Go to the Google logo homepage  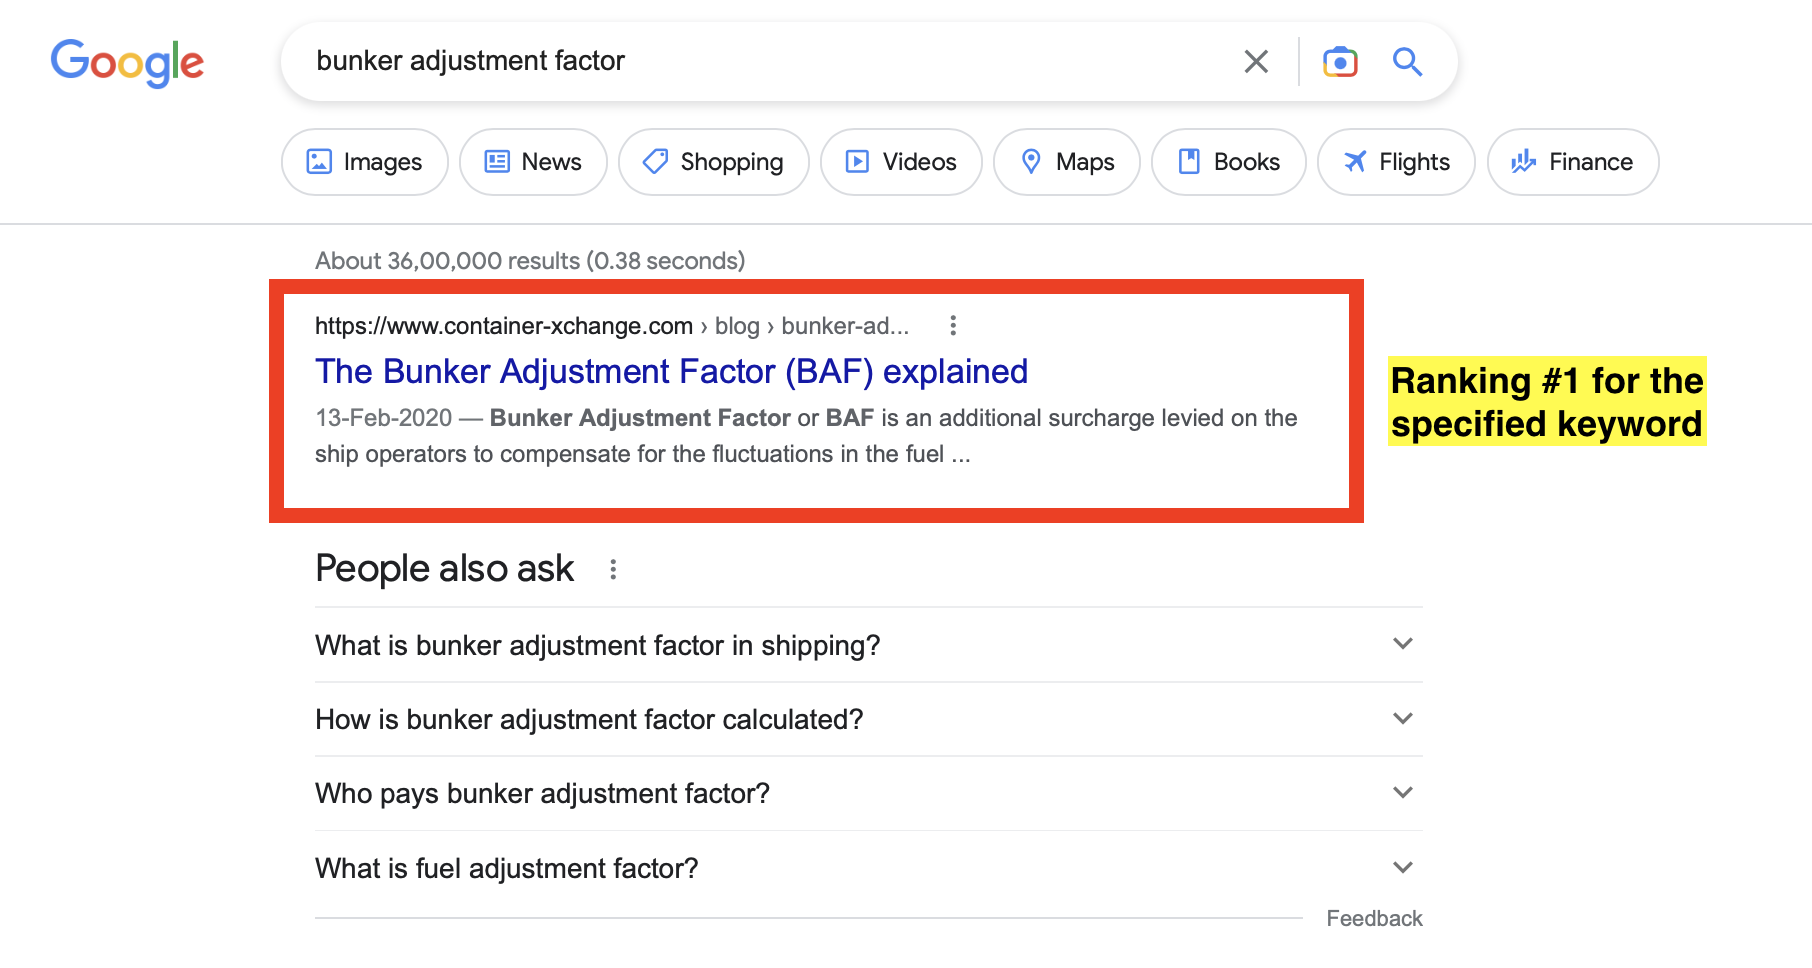point(127,63)
